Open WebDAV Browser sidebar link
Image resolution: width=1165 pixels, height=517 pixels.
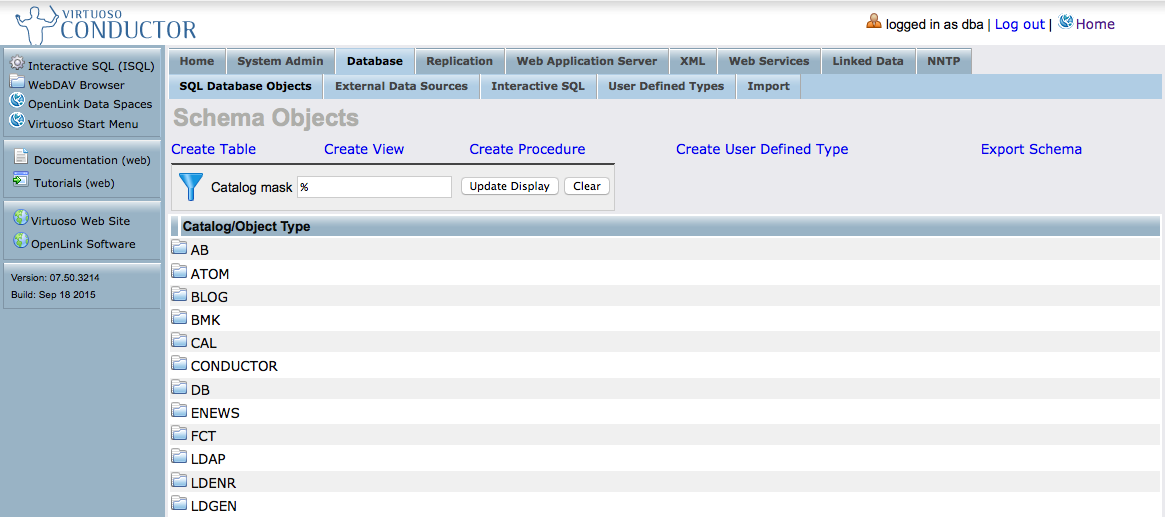pos(77,85)
